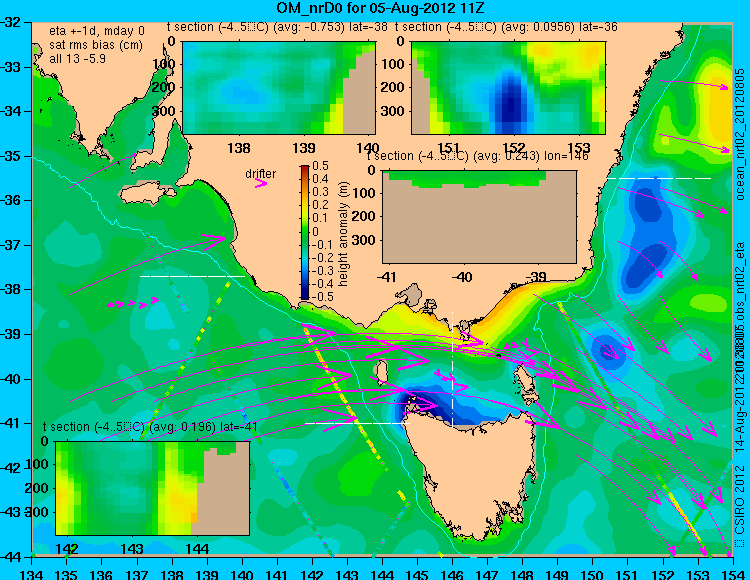Screen dimensions: 750x580
Task: Click the bottom longitude axis label "134"
Action: pyautogui.click(x=32, y=574)
